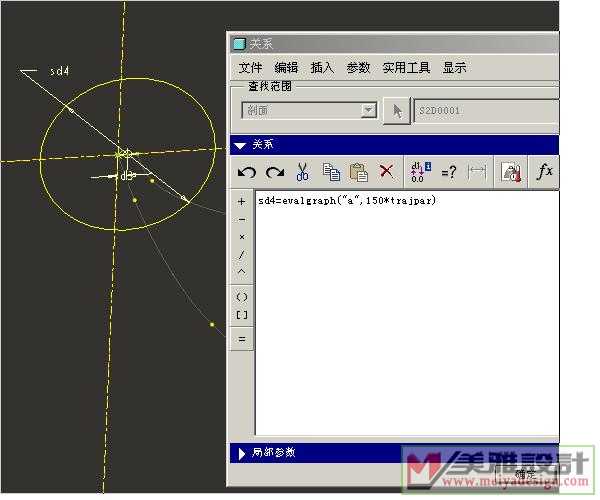Click the =? evaluate expression icon
600x500 pixels.
coord(449,172)
